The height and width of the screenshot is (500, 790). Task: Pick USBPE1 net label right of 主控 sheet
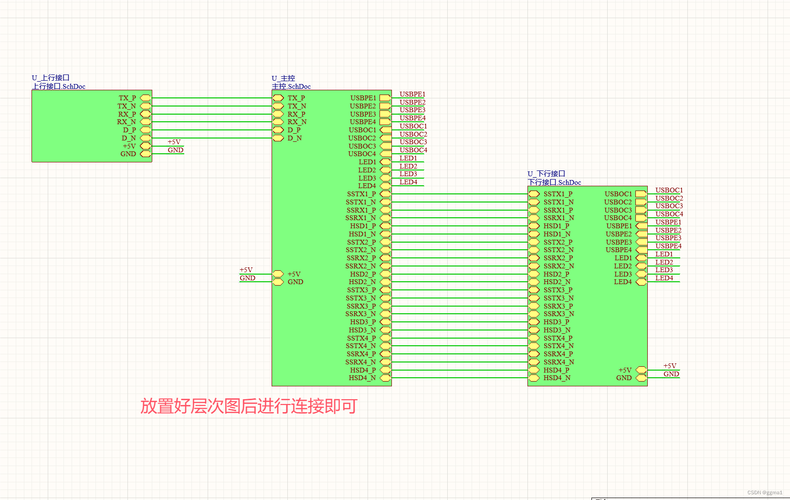pyautogui.click(x=412, y=94)
